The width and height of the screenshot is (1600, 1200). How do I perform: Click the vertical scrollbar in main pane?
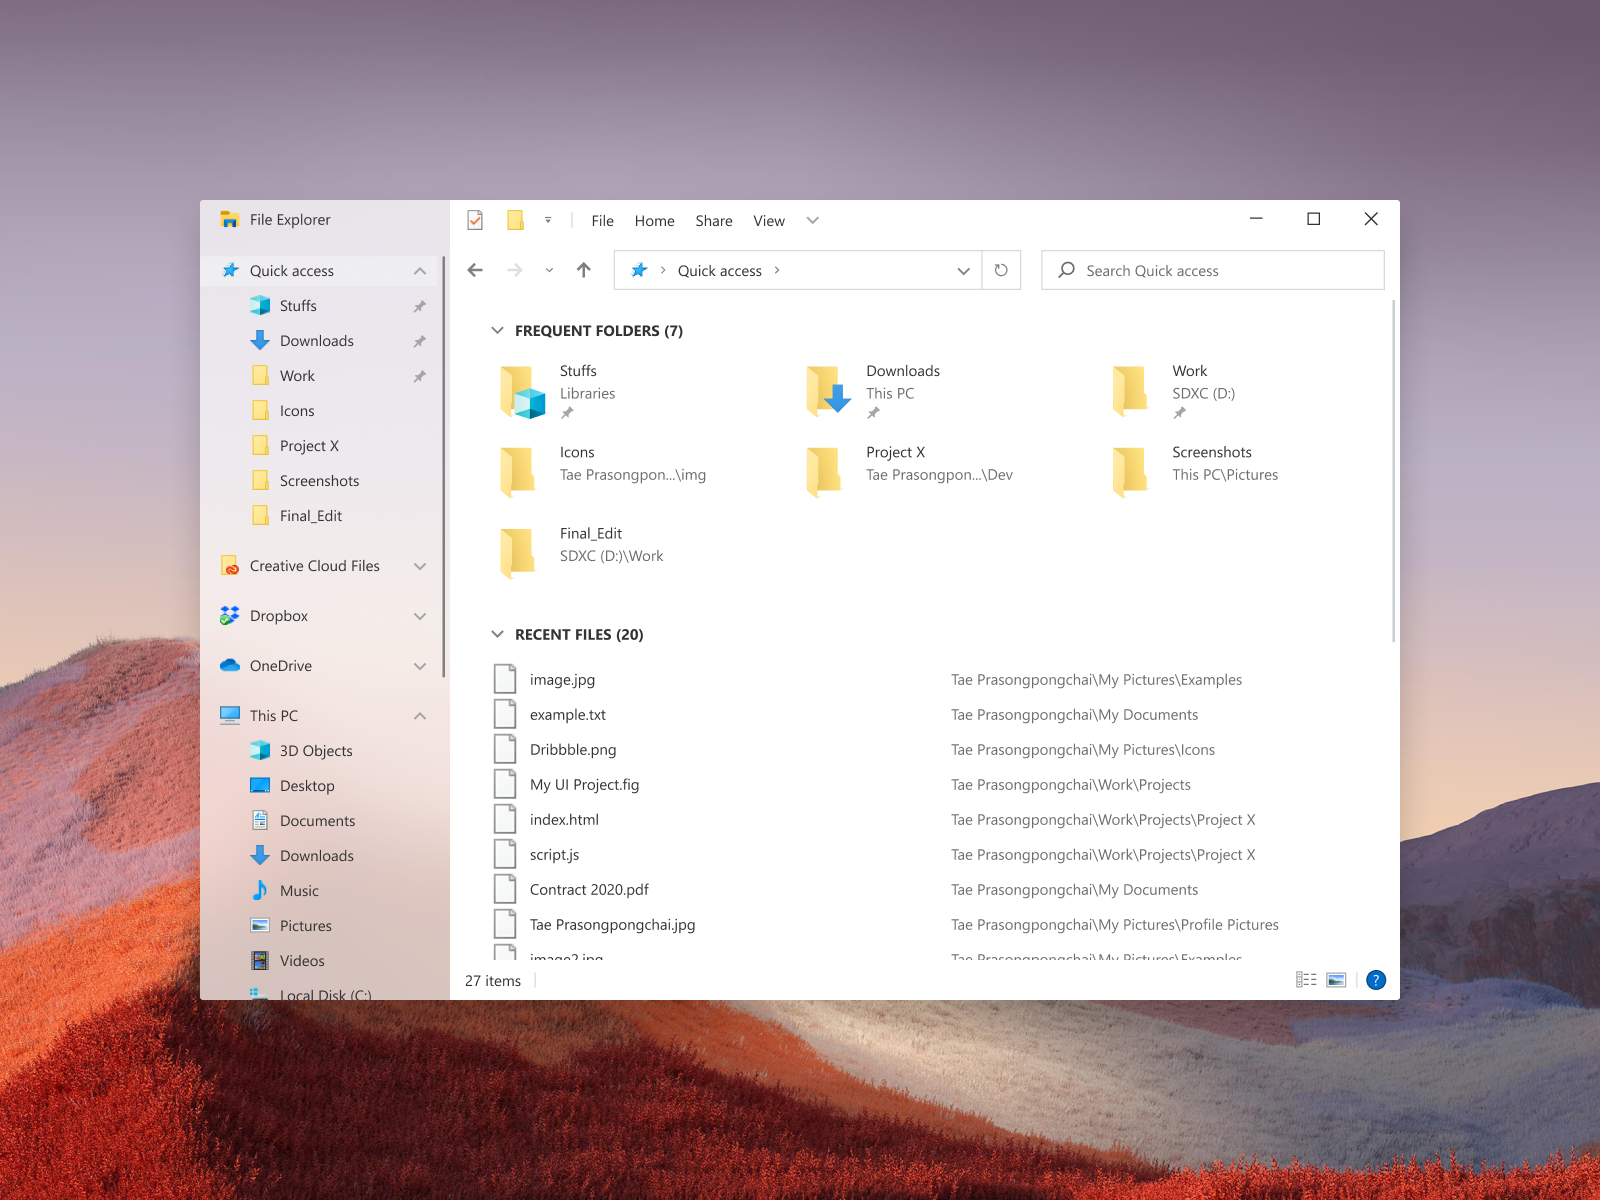[1392, 470]
